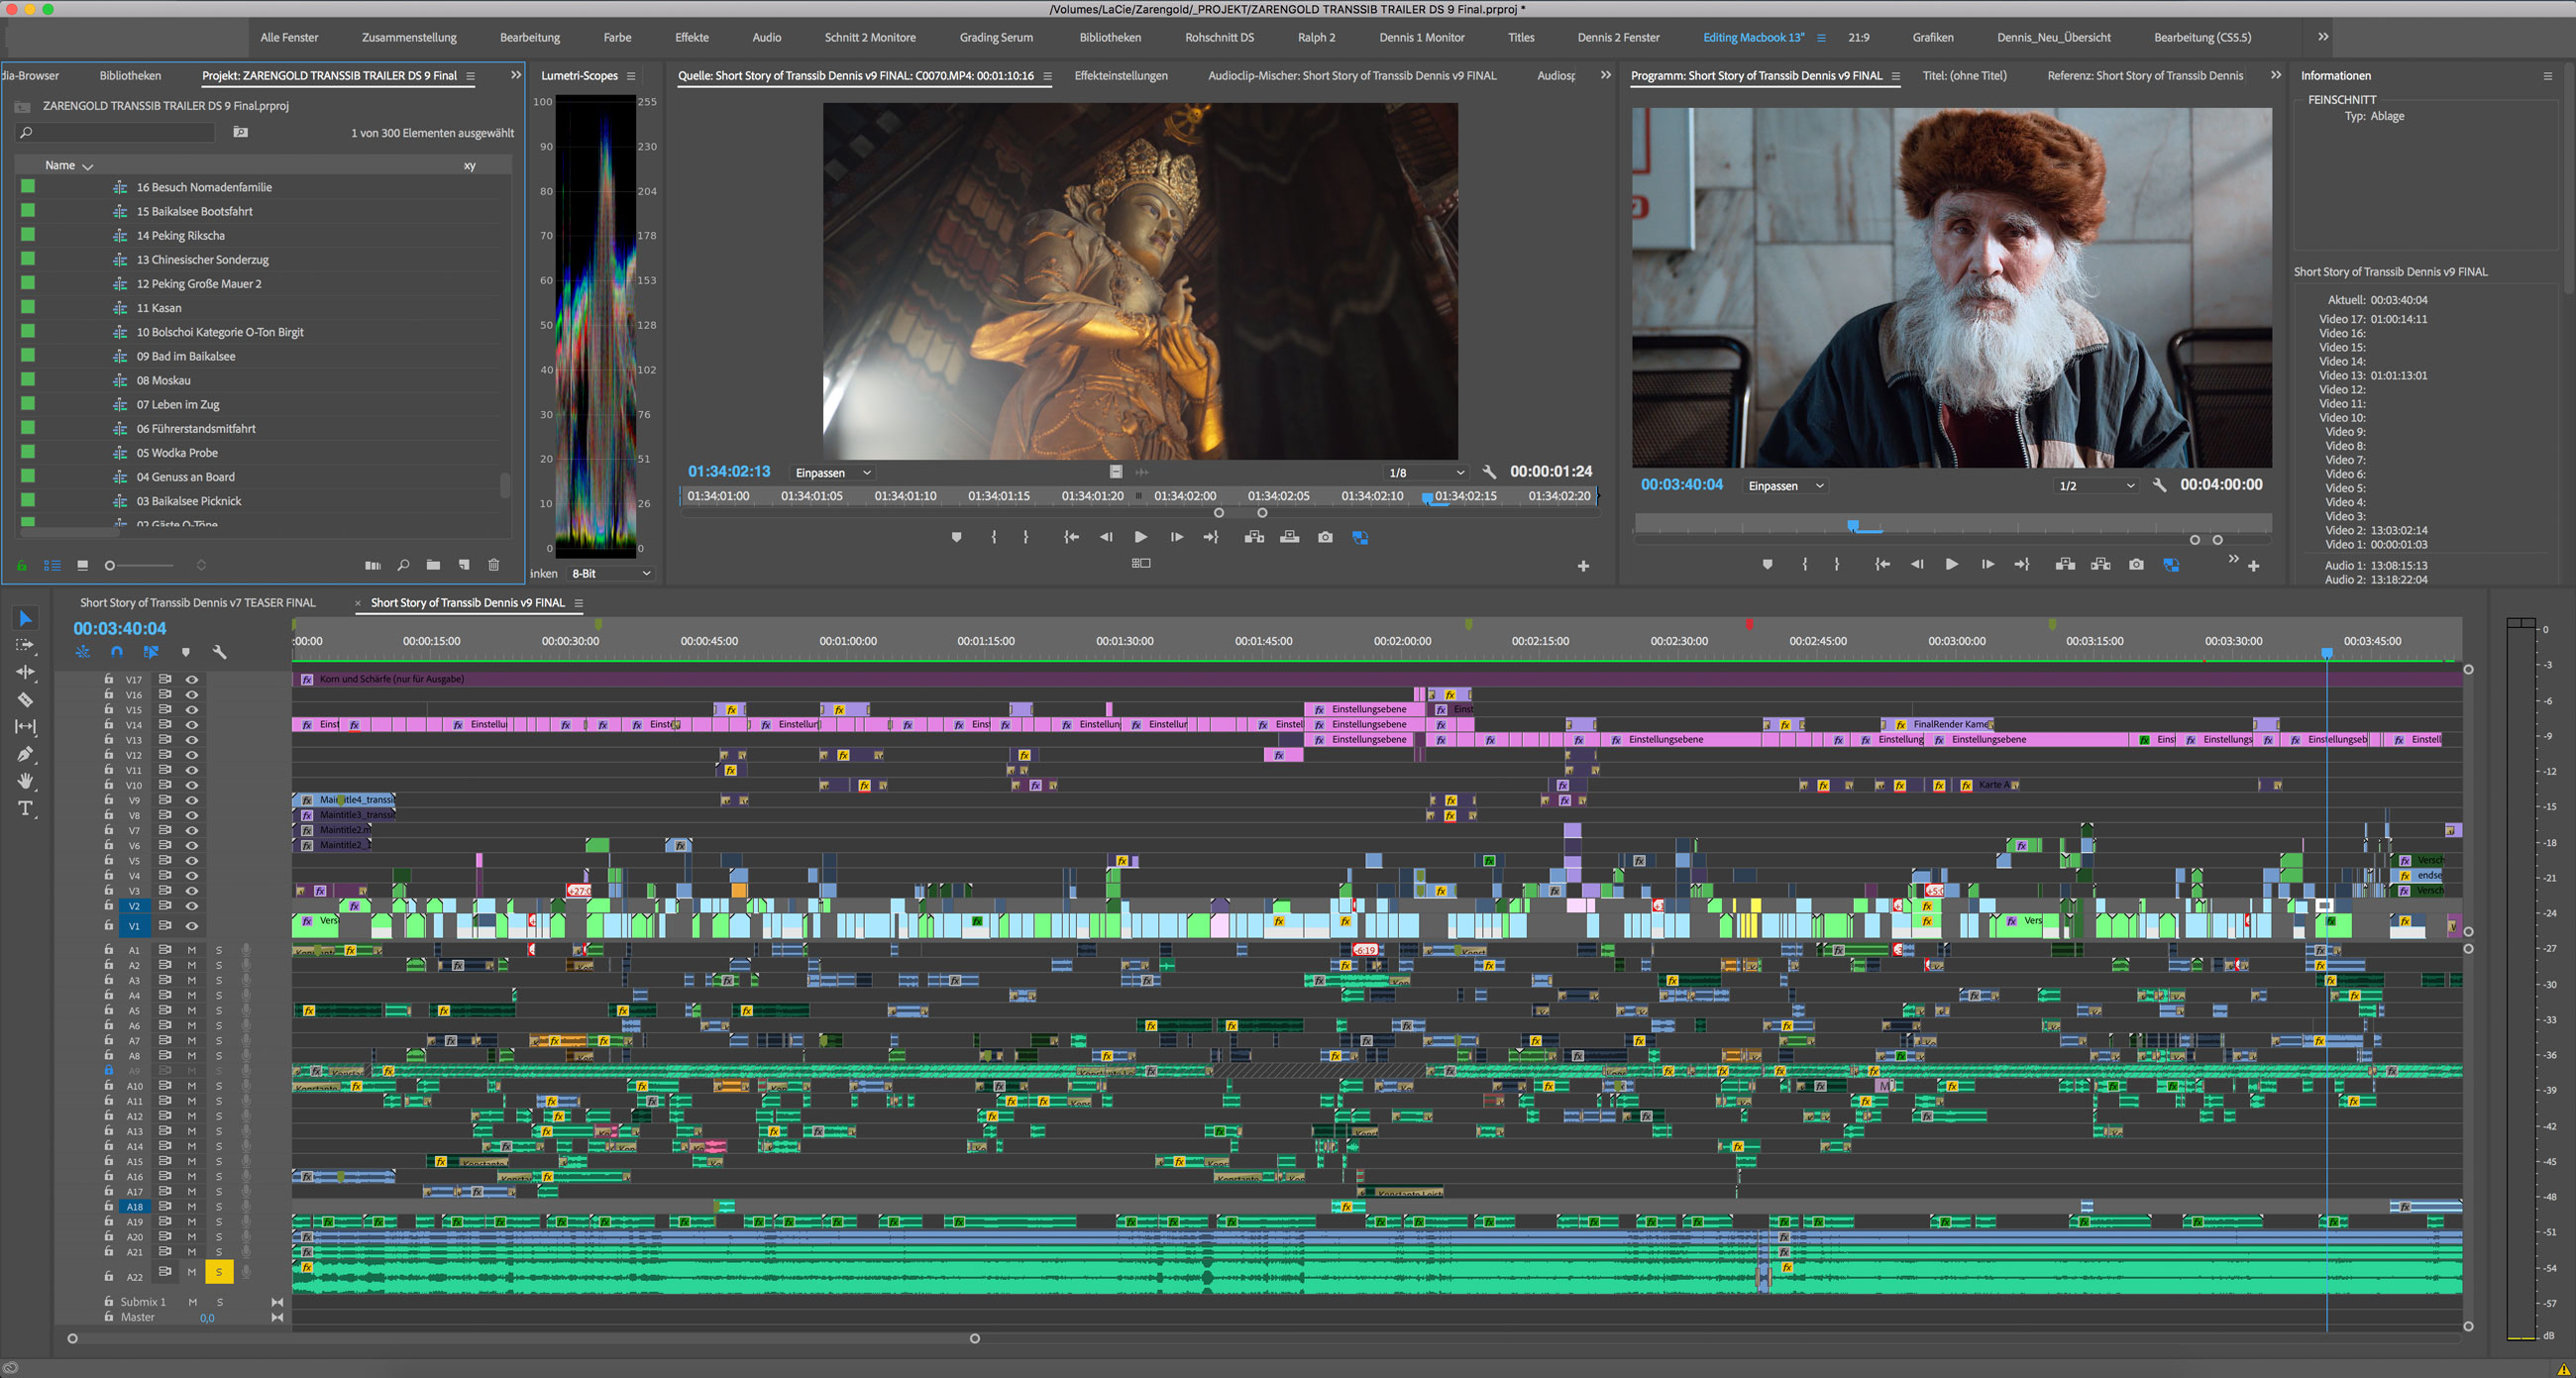Open the 8-Bit dropdown under the Lumetri scope

coord(610,573)
